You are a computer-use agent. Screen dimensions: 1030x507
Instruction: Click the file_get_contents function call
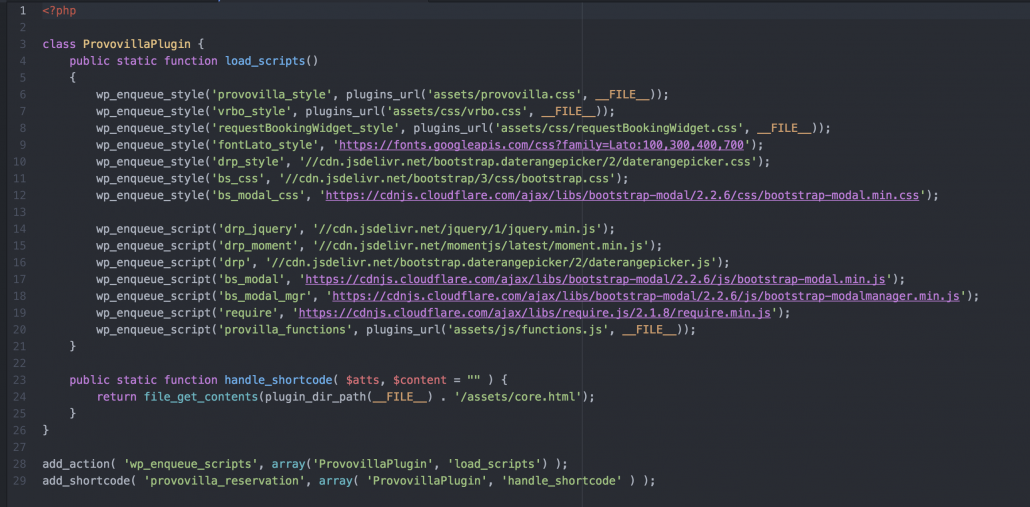click(x=200, y=397)
